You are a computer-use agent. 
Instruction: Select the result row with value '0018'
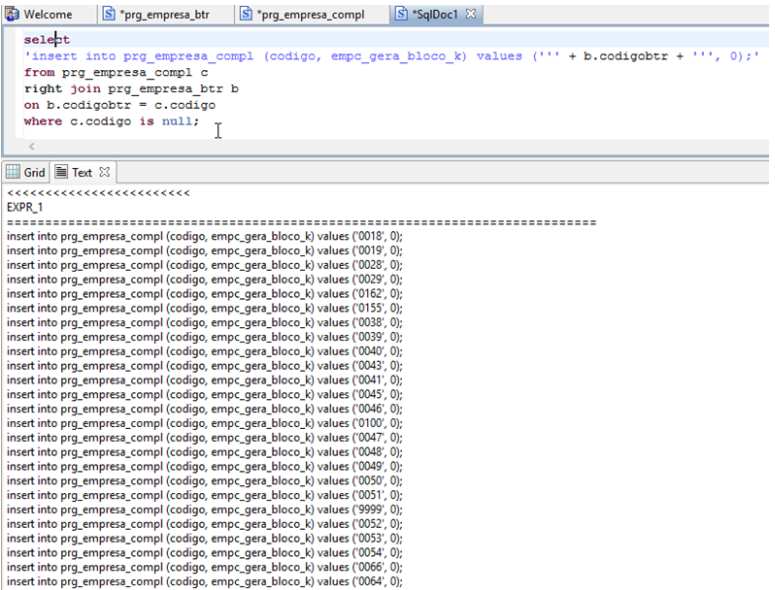pos(205,236)
